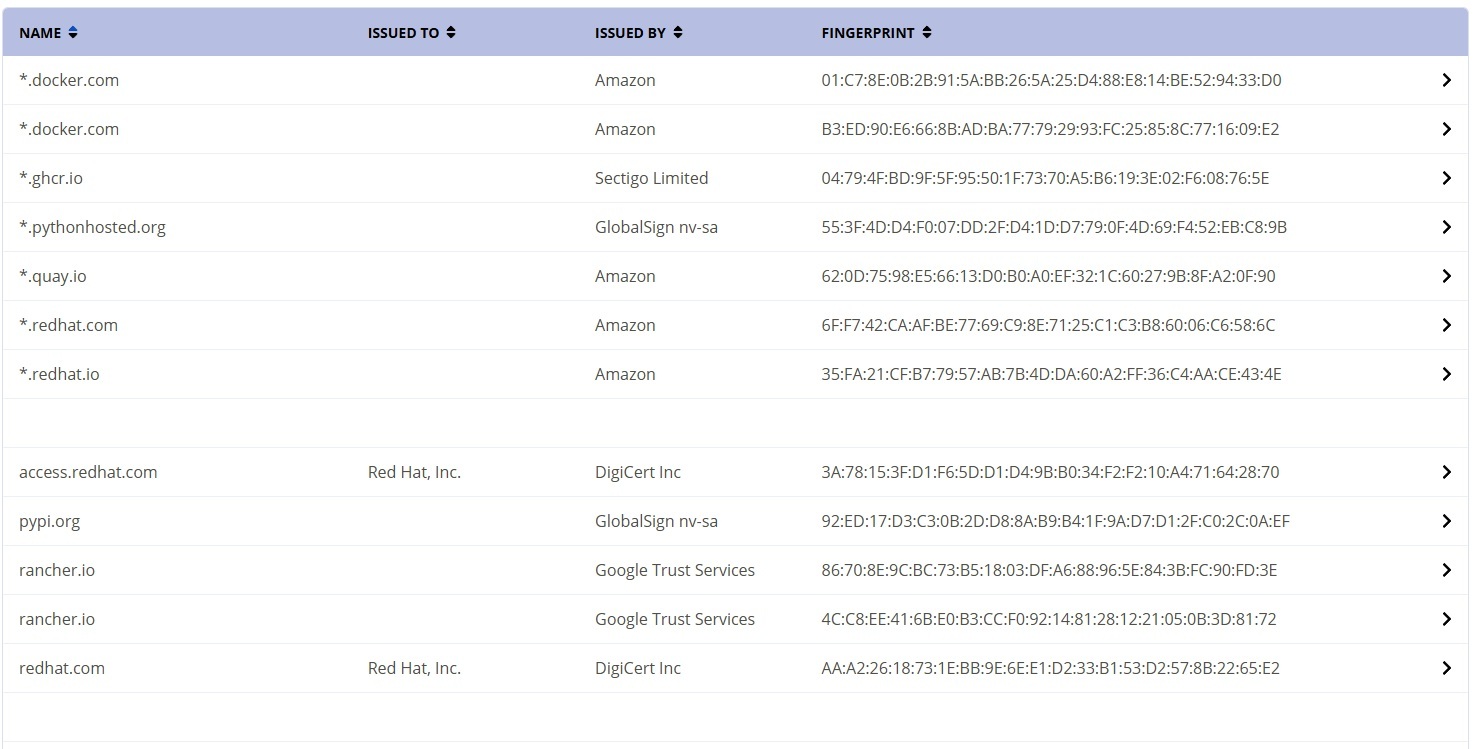Open *.redhat.com row detail arrow
The image size is (1473, 749).
[x=1446, y=325]
